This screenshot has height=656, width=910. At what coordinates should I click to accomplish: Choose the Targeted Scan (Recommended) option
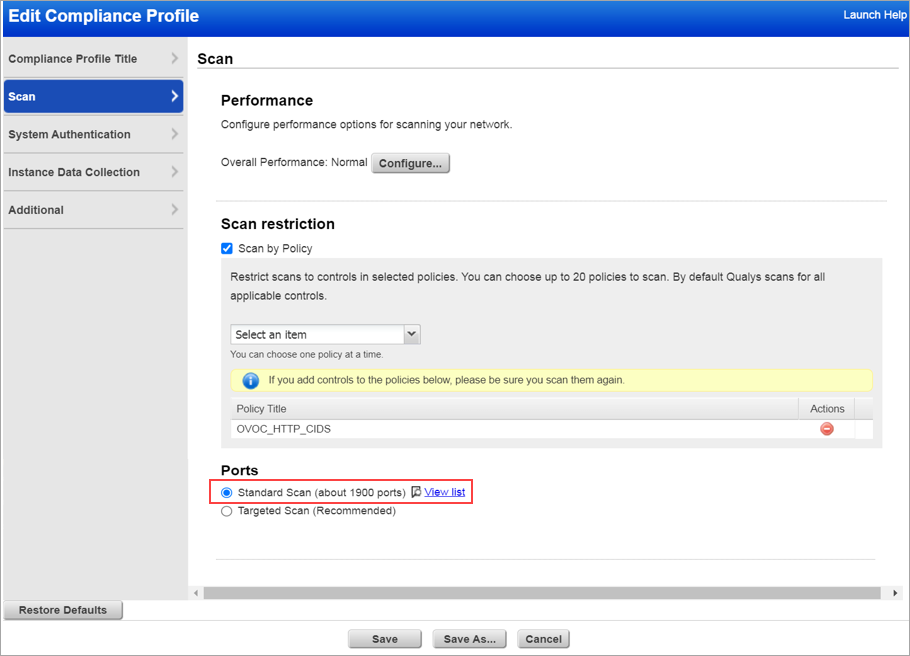click(x=226, y=510)
